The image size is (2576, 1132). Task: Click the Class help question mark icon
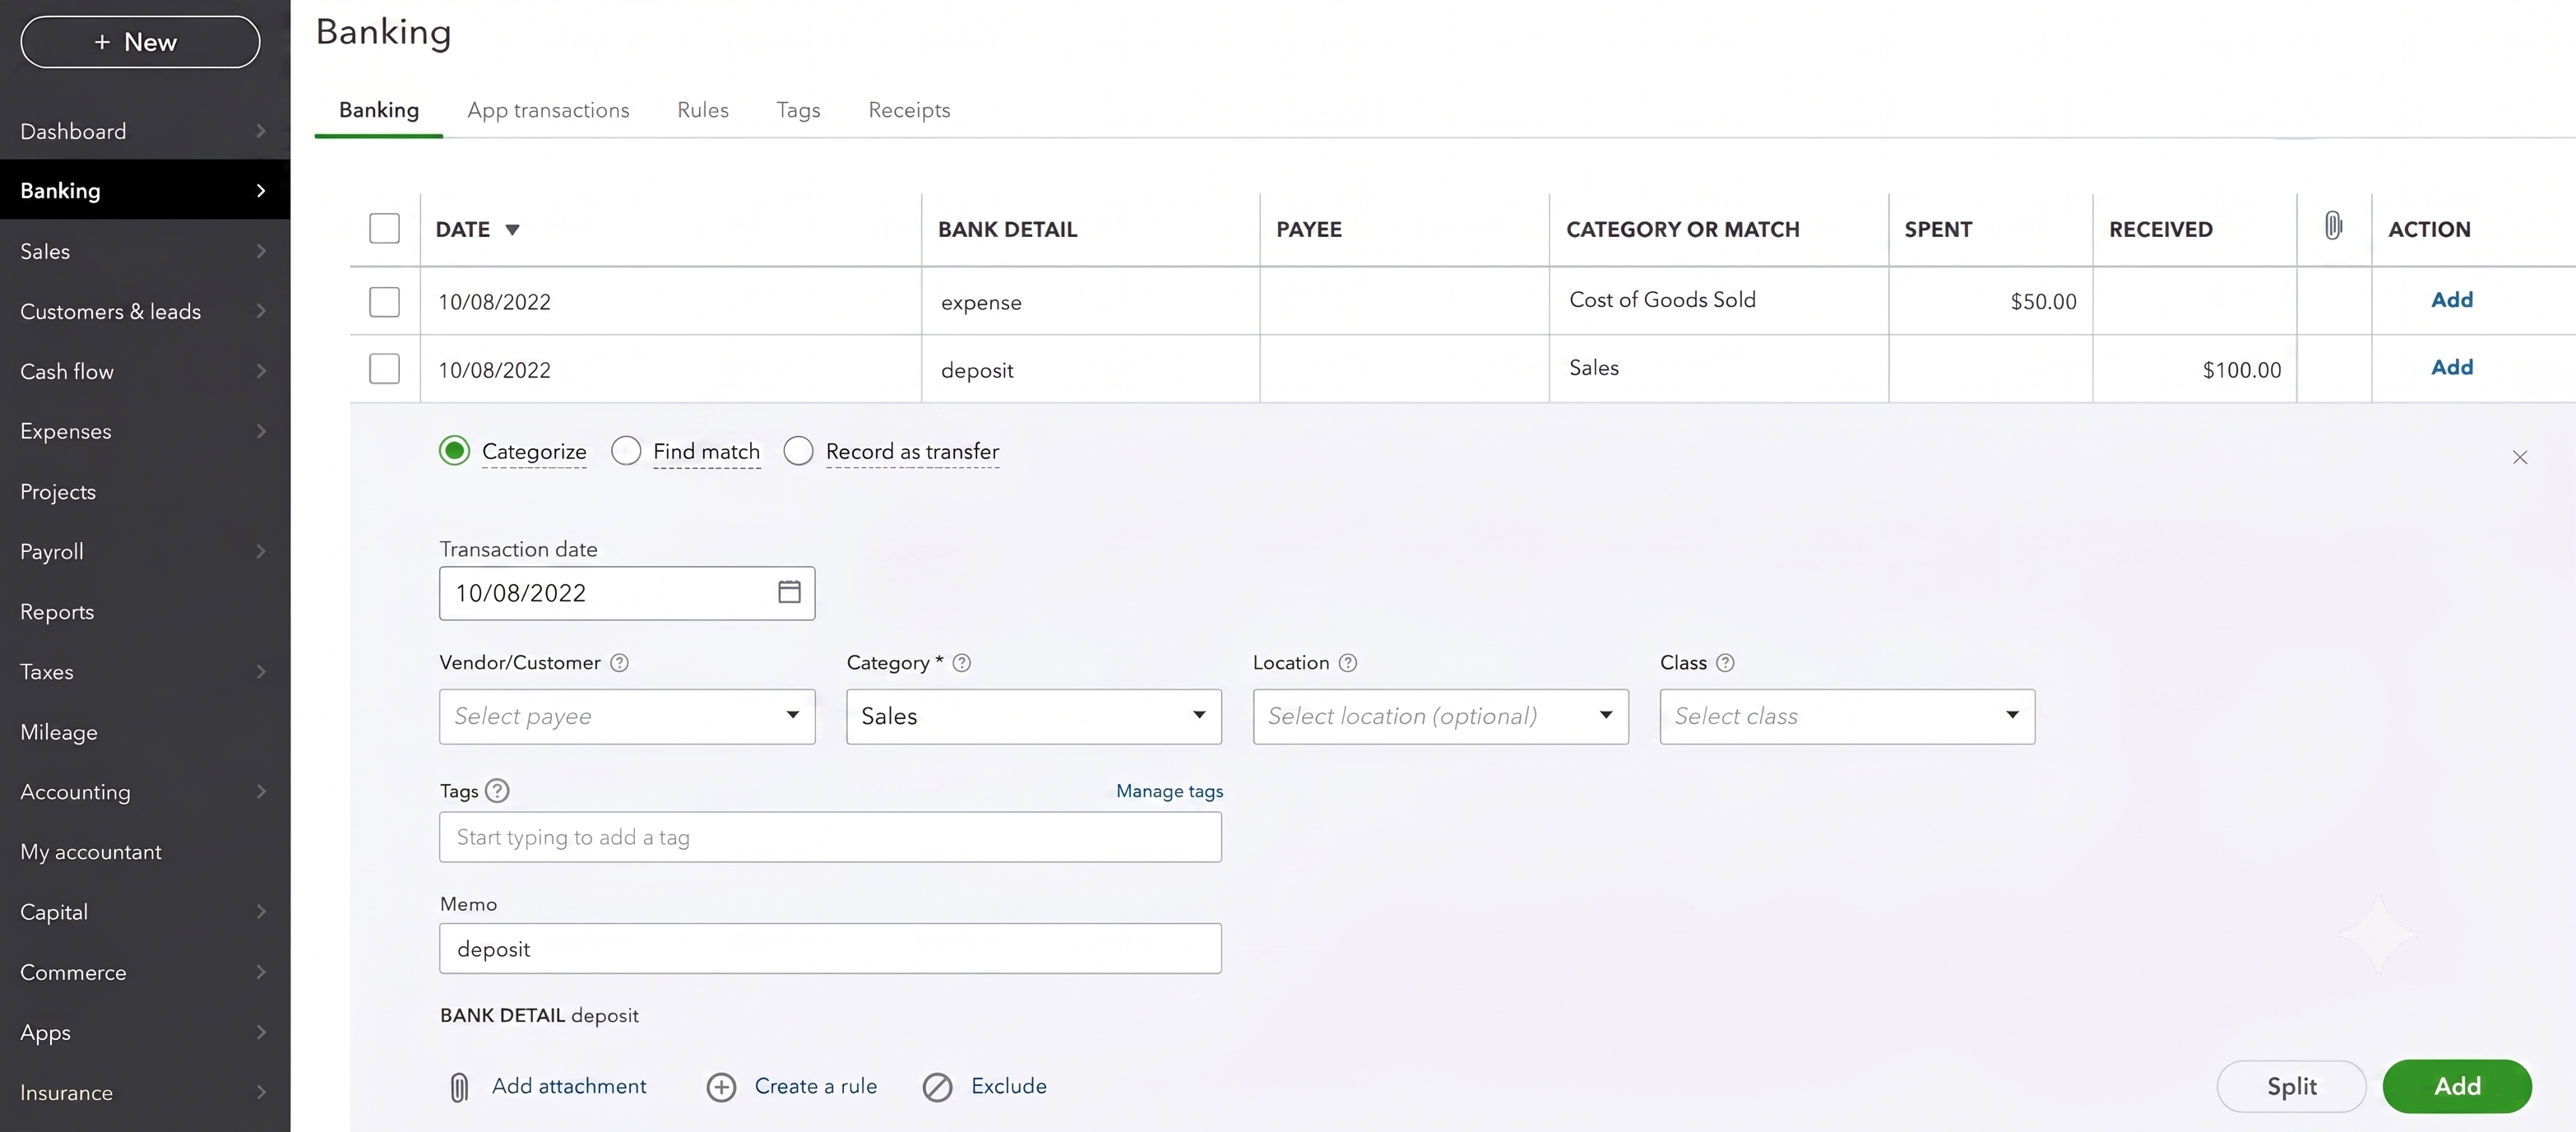pyautogui.click(x=1725, y=663)
